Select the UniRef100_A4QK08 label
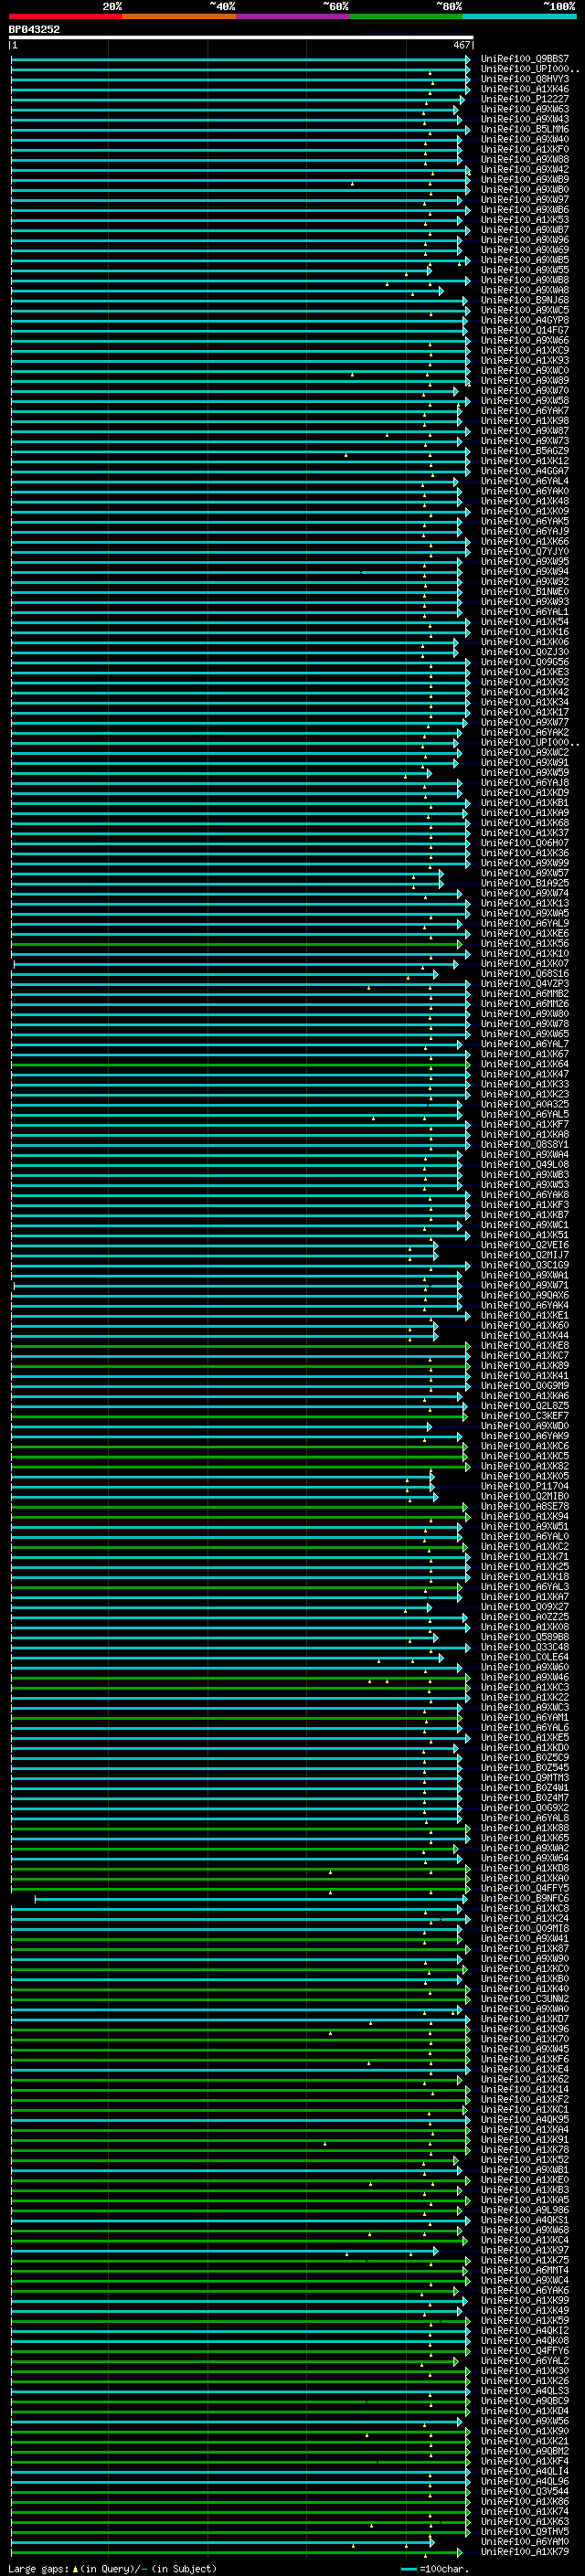 click(x=525, y=2340)
